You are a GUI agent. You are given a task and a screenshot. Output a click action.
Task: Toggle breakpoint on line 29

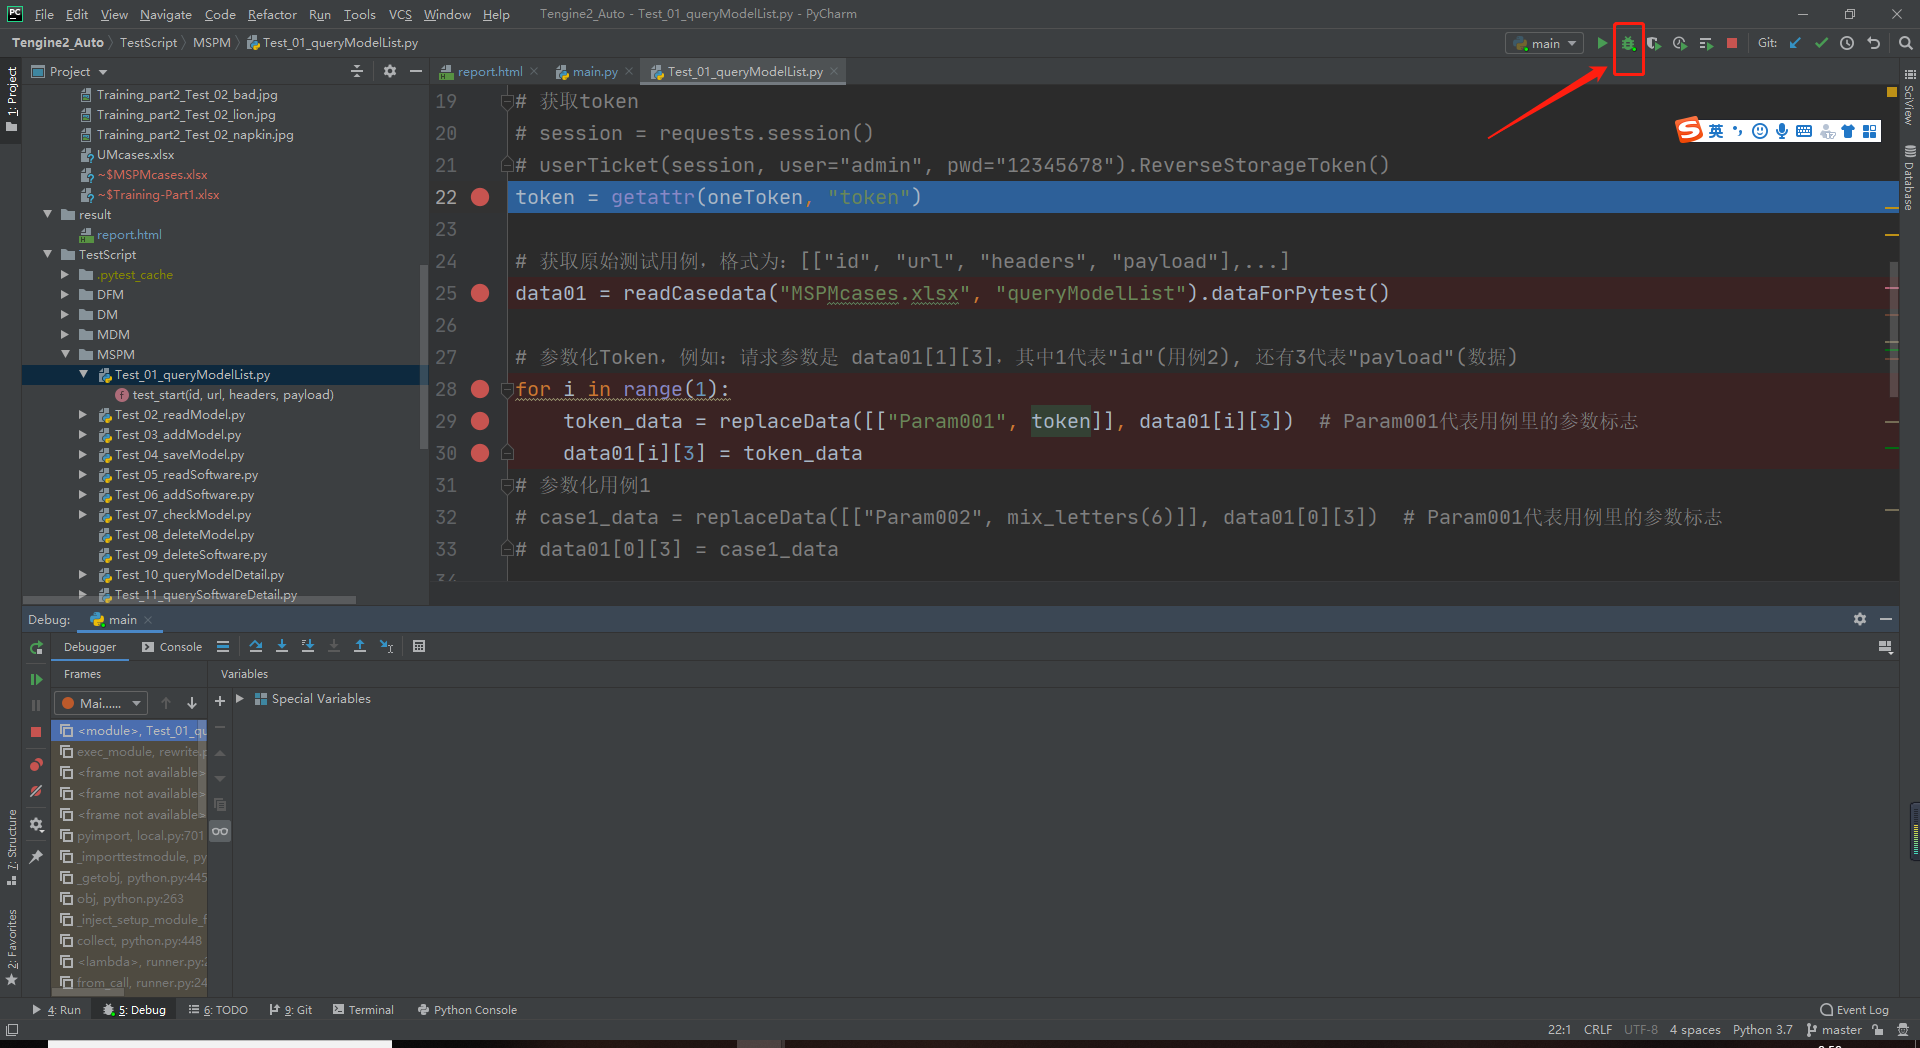point(480,421)
